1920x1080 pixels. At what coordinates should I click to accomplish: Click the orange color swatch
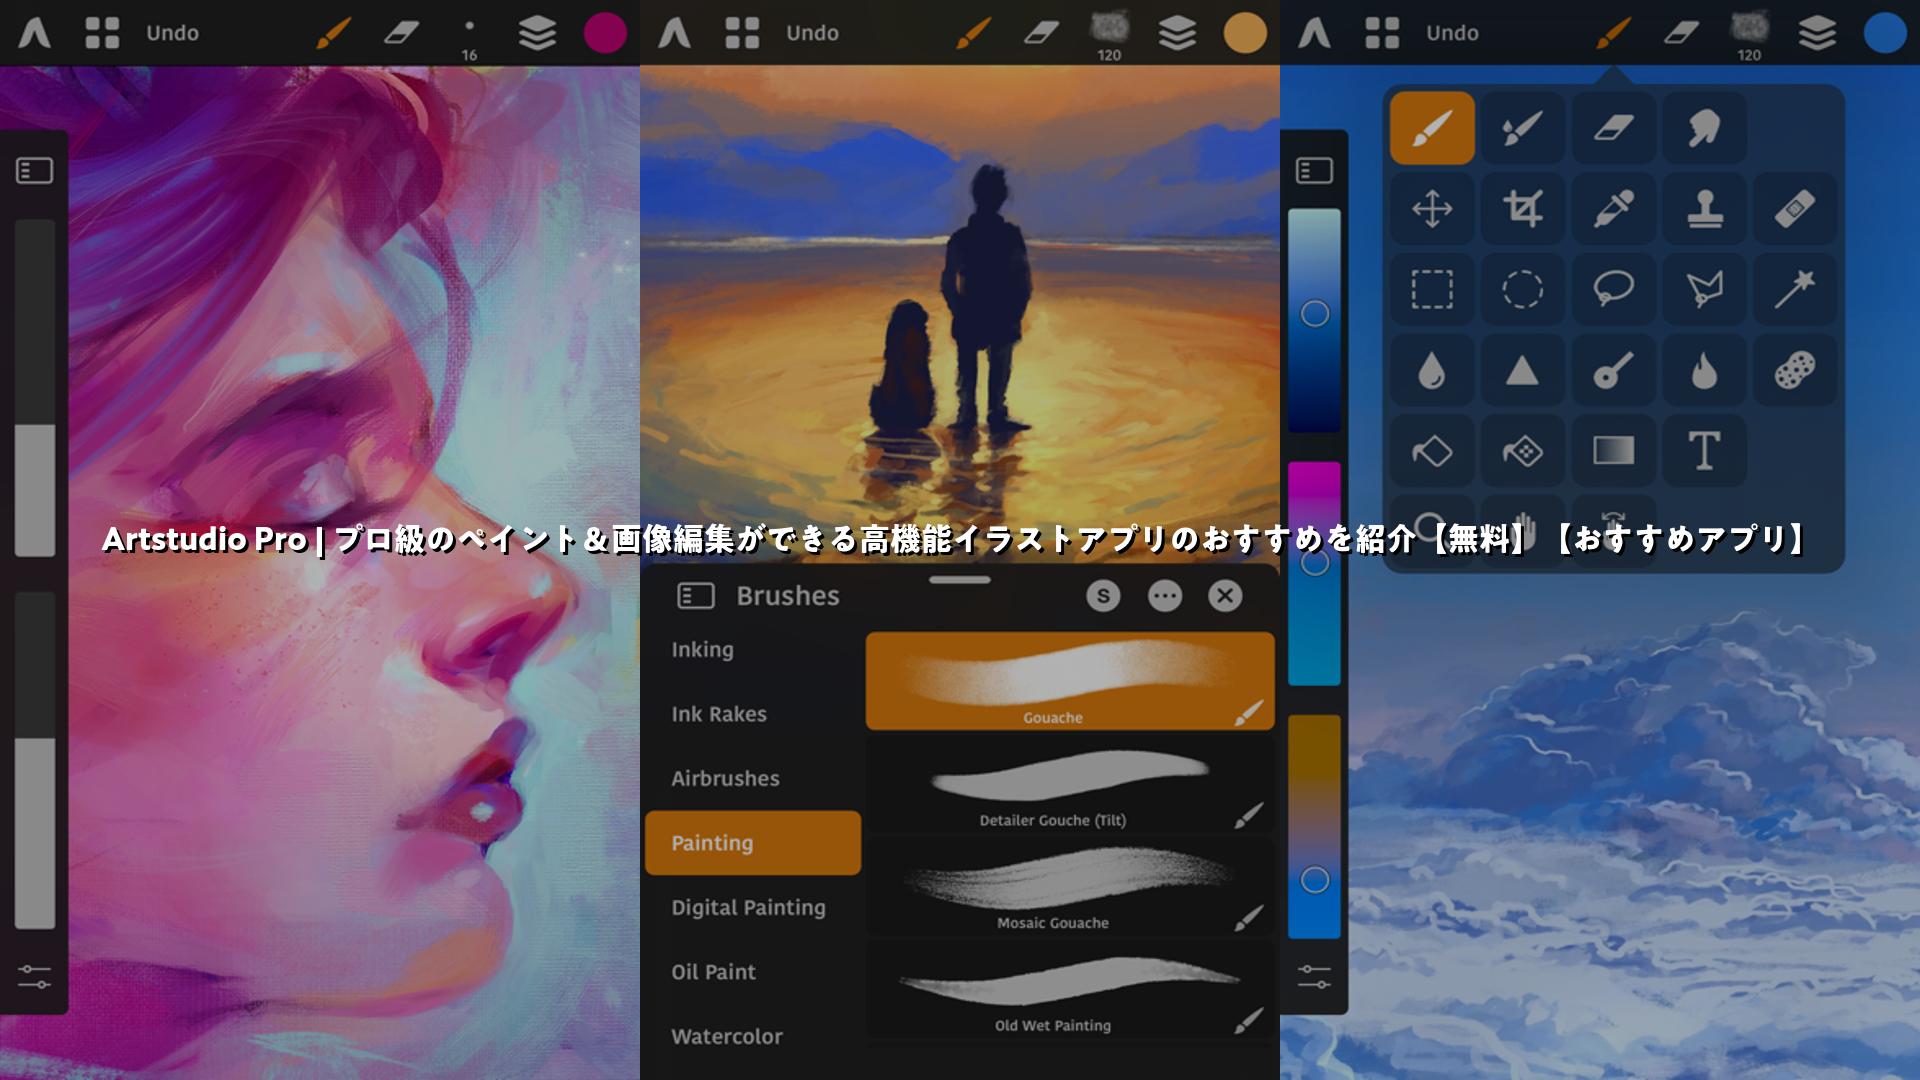coord(1245,33)
